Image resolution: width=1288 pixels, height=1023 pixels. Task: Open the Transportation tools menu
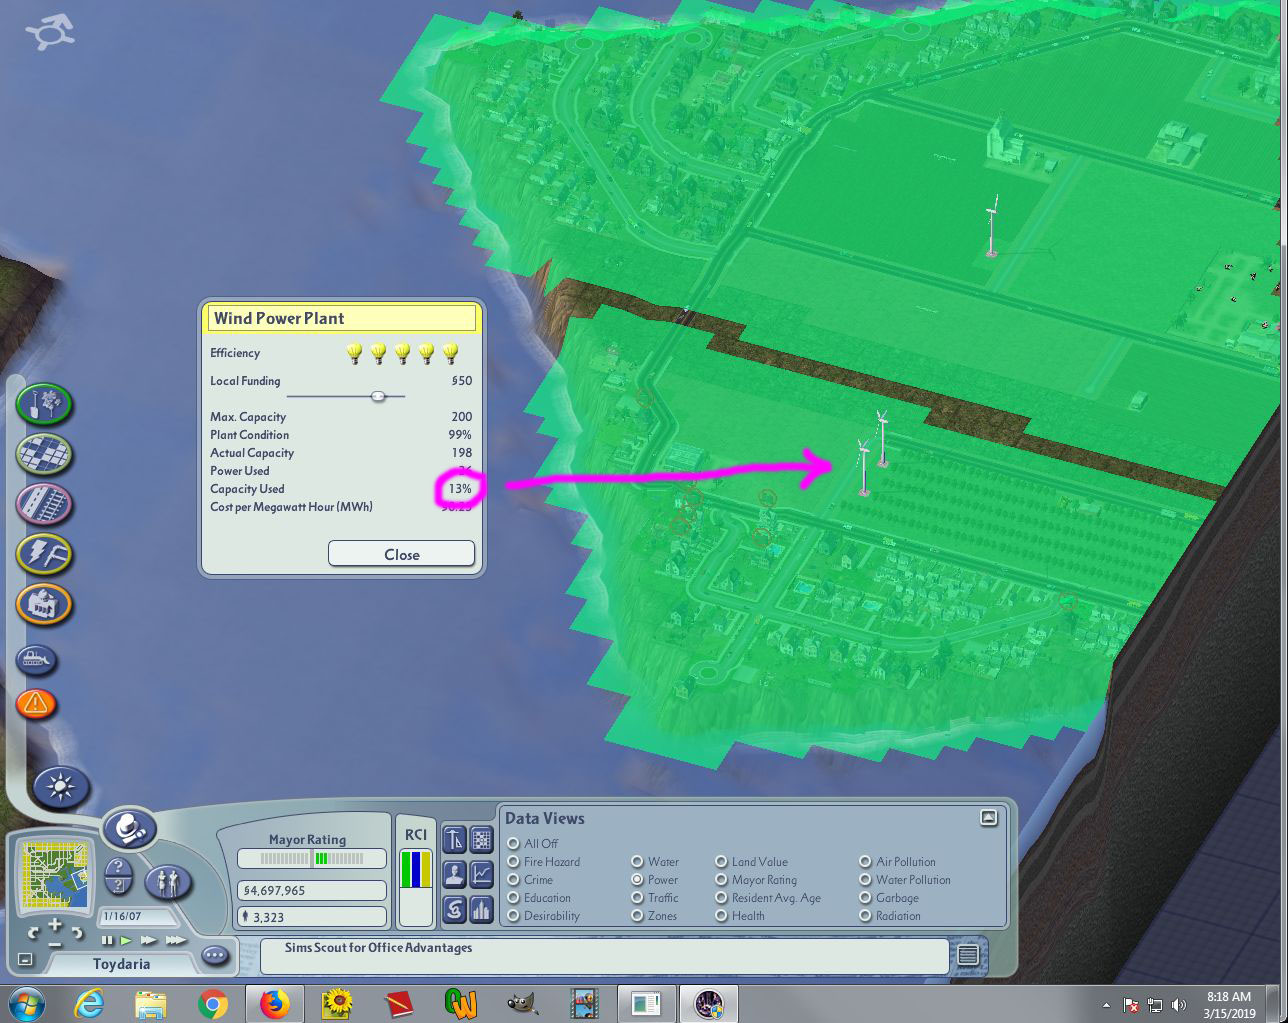tap(44, 503)
